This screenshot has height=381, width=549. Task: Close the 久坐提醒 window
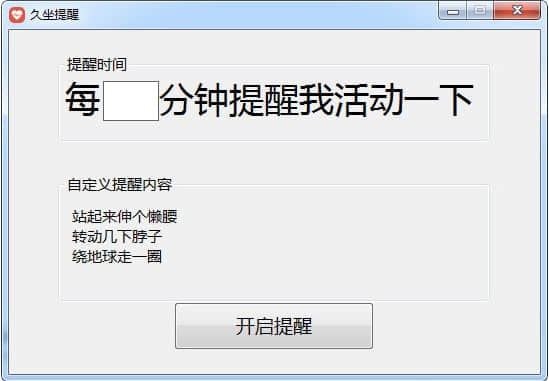click(x=517, y=11)
